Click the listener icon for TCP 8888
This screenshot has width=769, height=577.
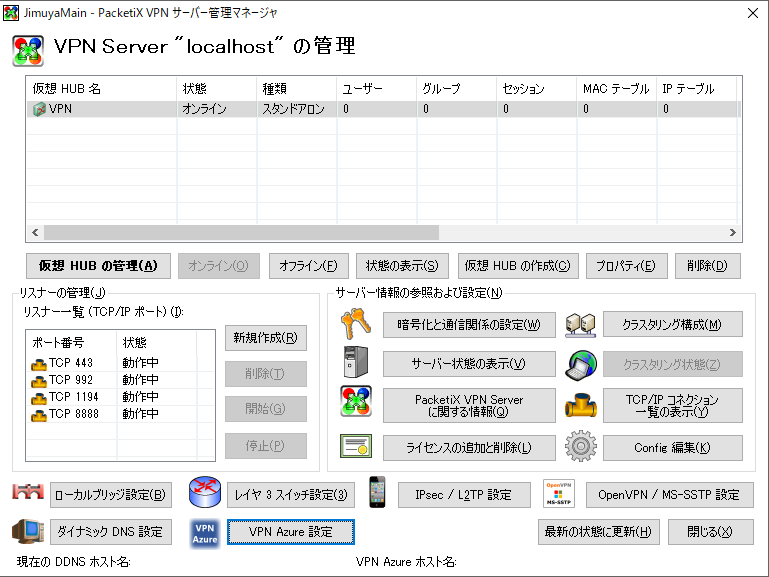(x=39, y=416)
